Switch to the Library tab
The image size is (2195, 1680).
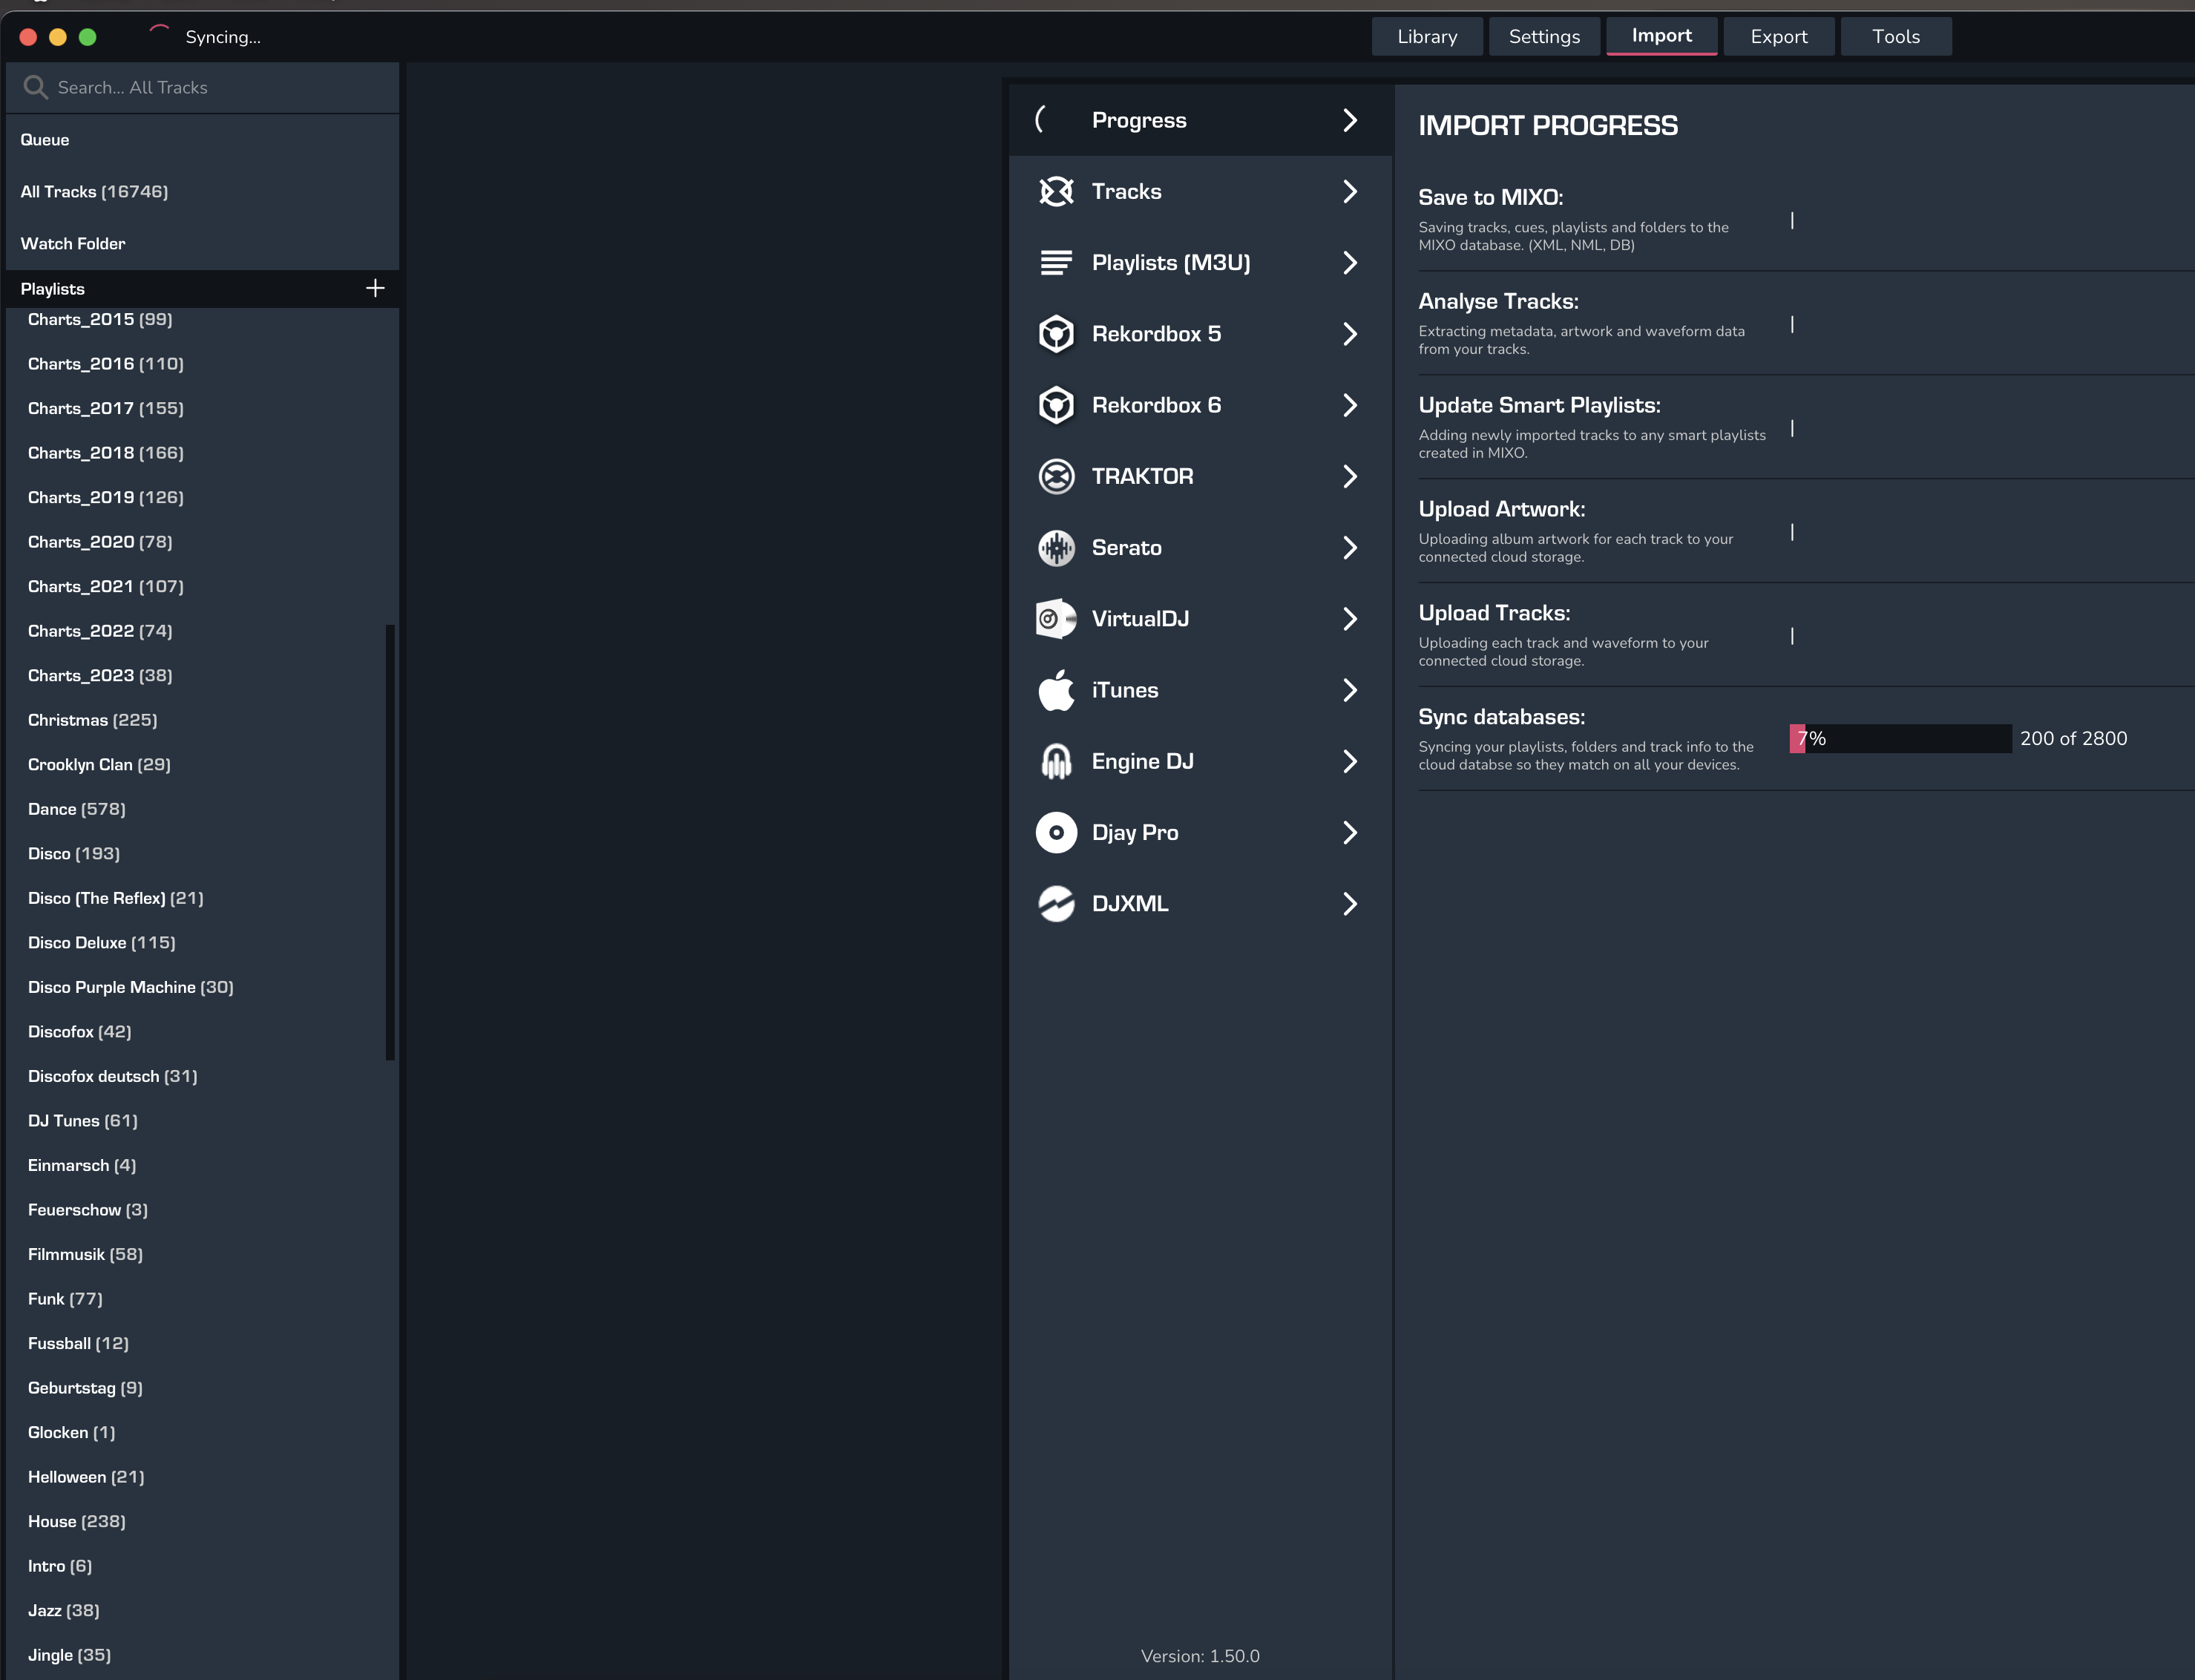[1427, 37]
